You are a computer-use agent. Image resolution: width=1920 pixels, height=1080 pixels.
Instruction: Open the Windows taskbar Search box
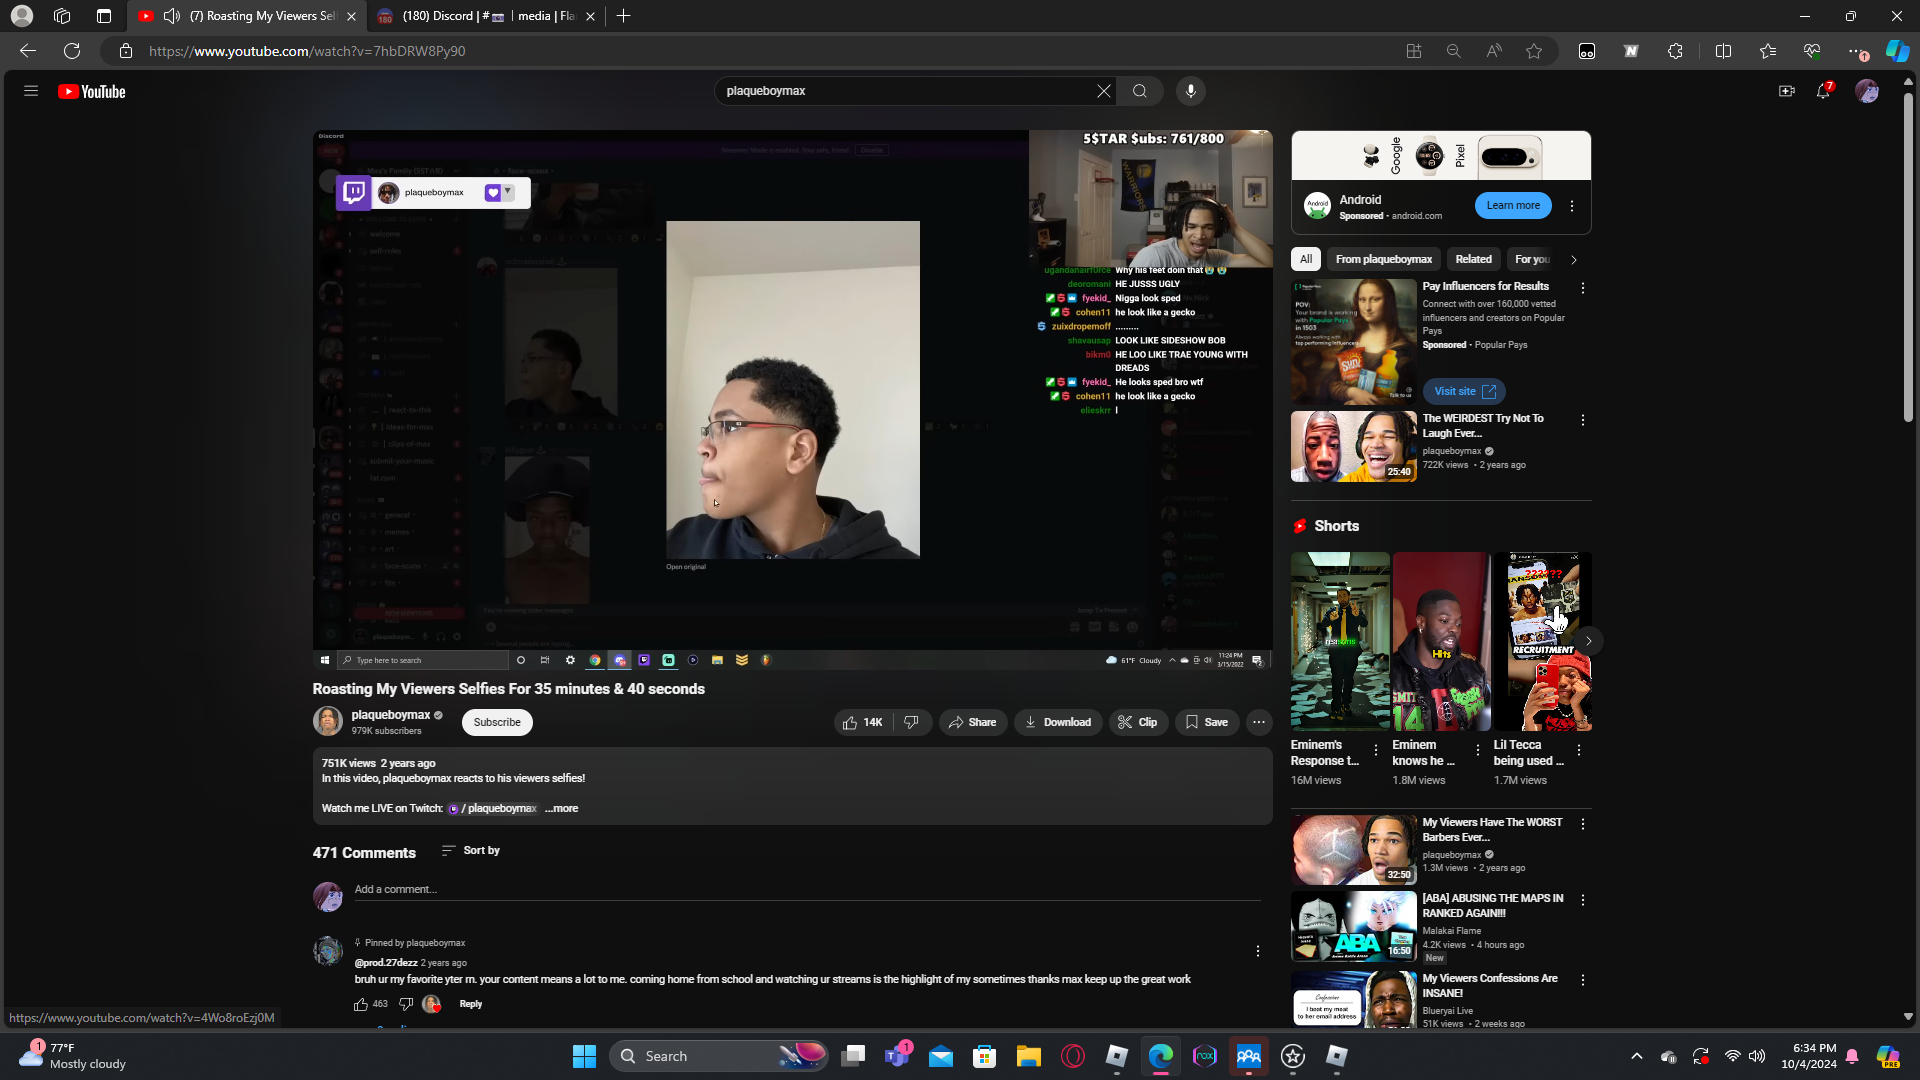[719, 1056]
